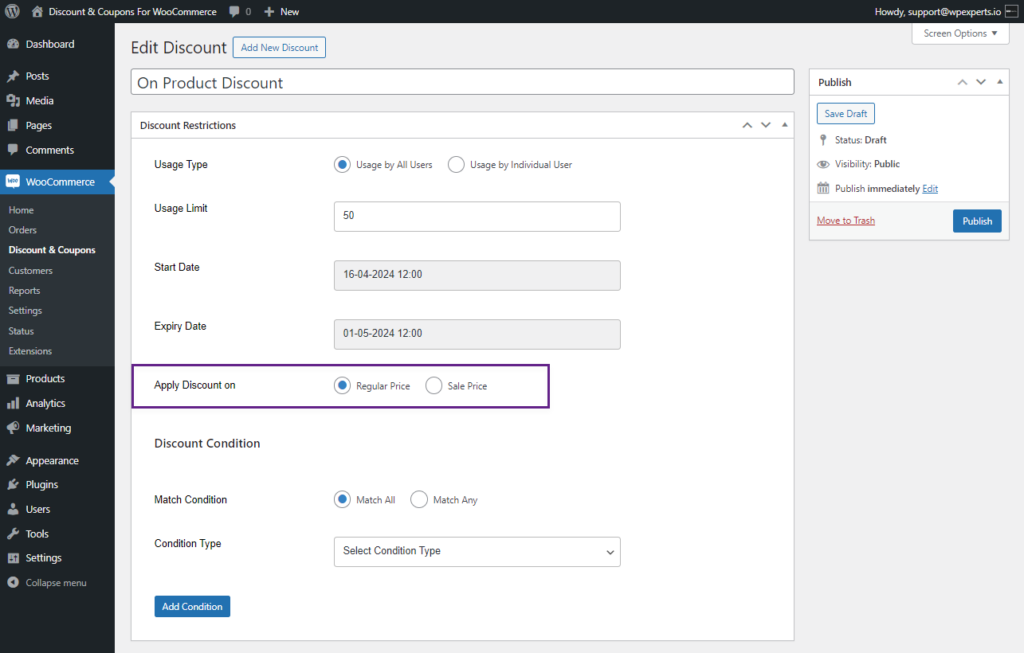Click the Move to Trash link
Screen dimensions: 1024x653
pos(846,221)
